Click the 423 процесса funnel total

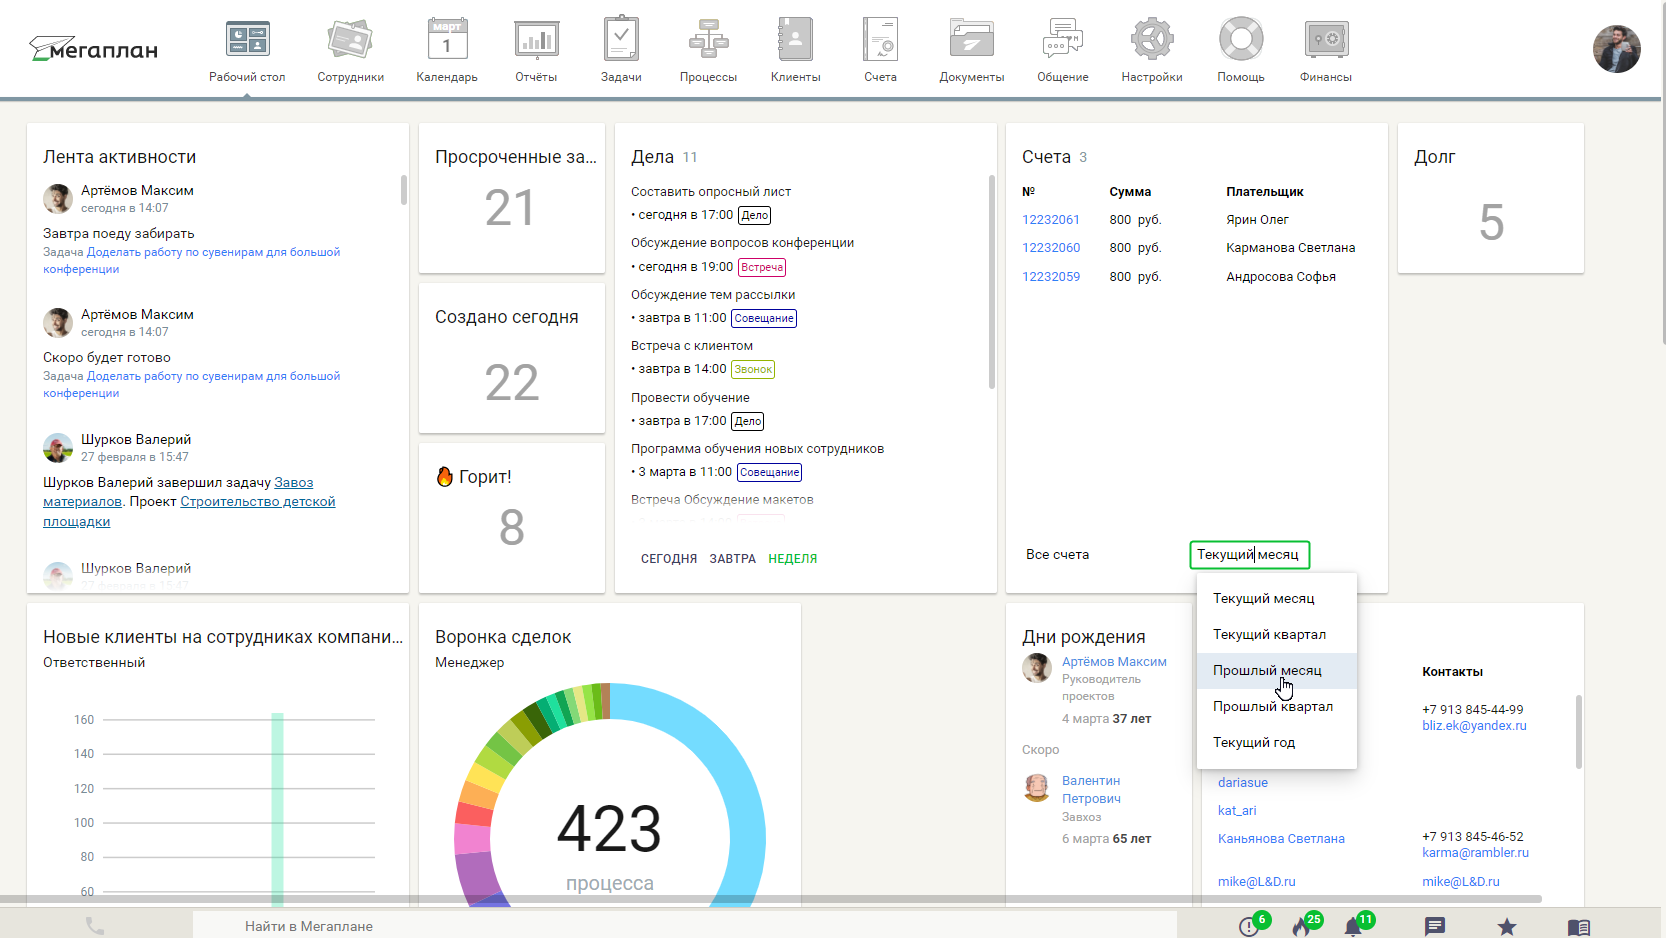pyautogui.click(x=609, y=830)
